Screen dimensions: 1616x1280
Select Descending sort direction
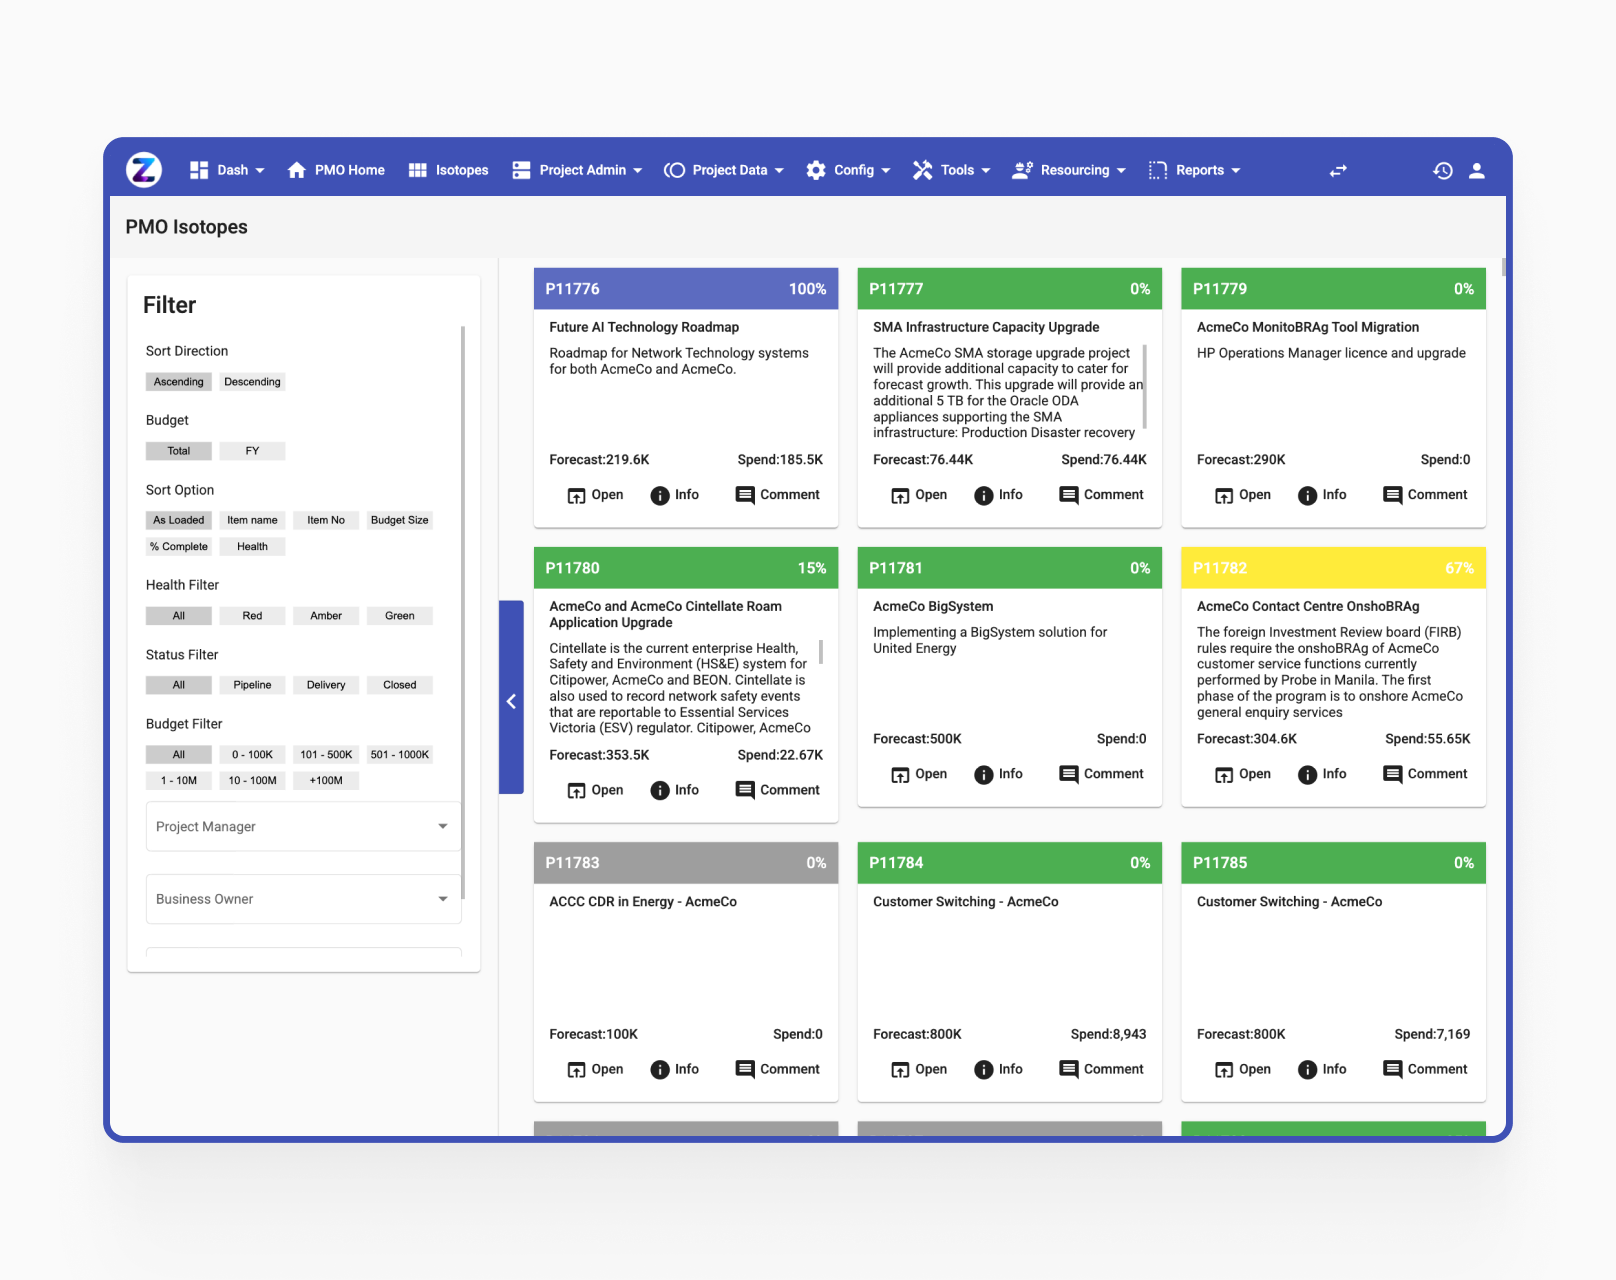252,382
